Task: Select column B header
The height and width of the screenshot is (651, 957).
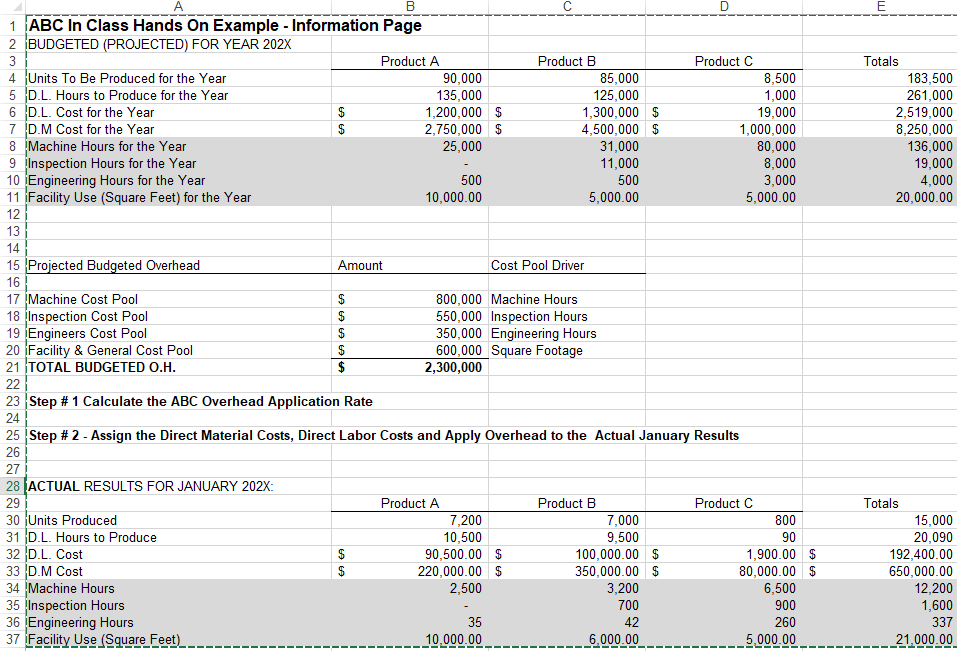Action: (x=410, y=7)
